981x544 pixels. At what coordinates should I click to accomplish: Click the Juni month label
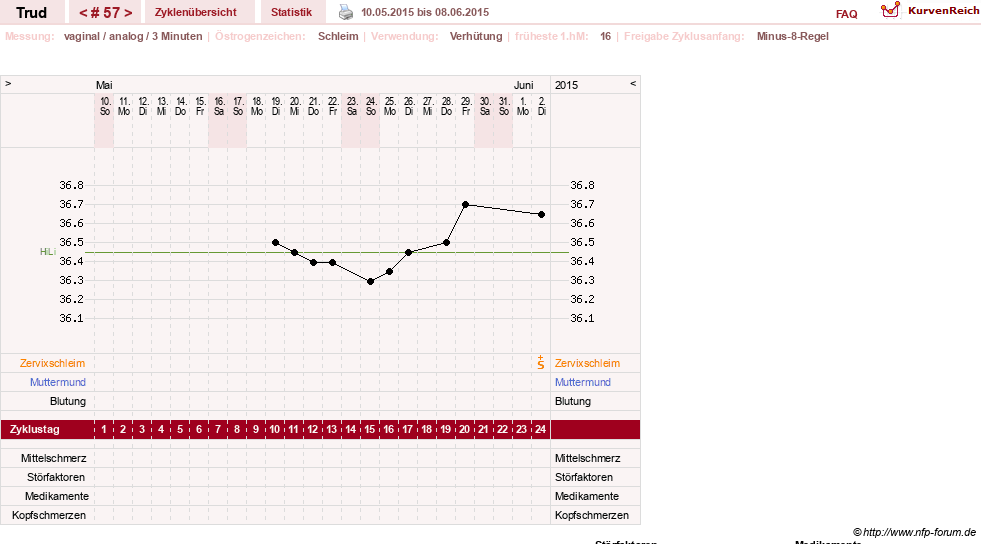coord(524,85)
